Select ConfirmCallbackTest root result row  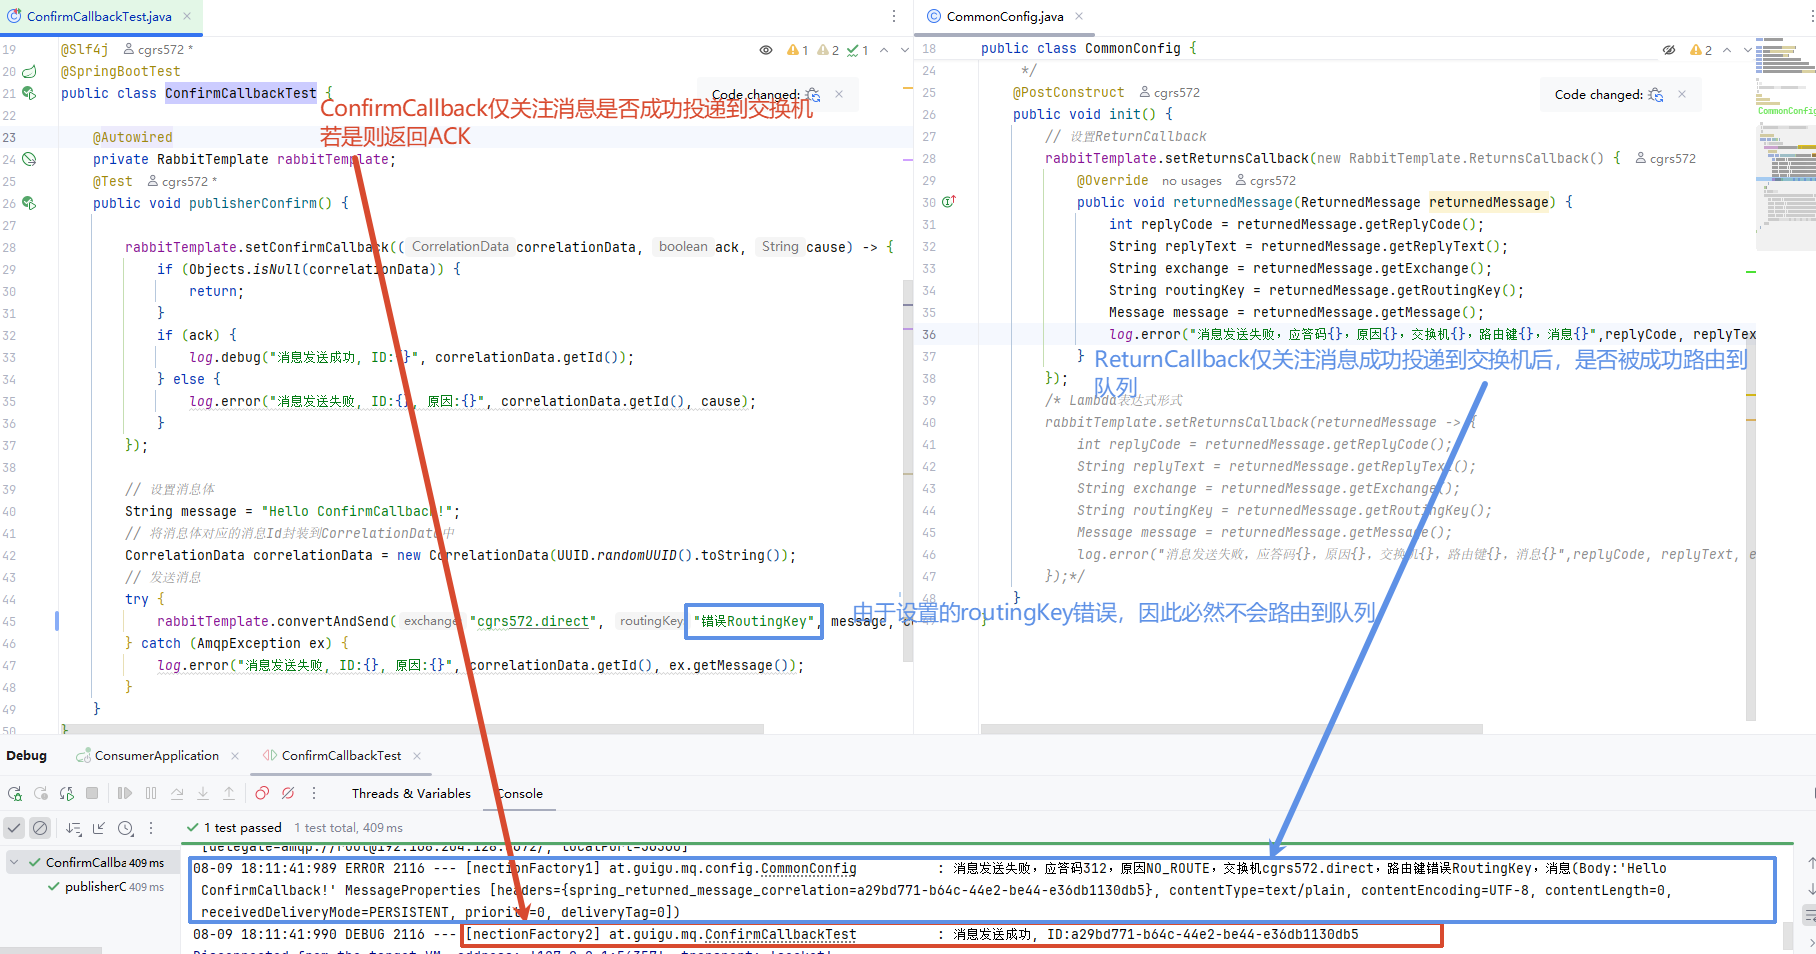(95, 862)
